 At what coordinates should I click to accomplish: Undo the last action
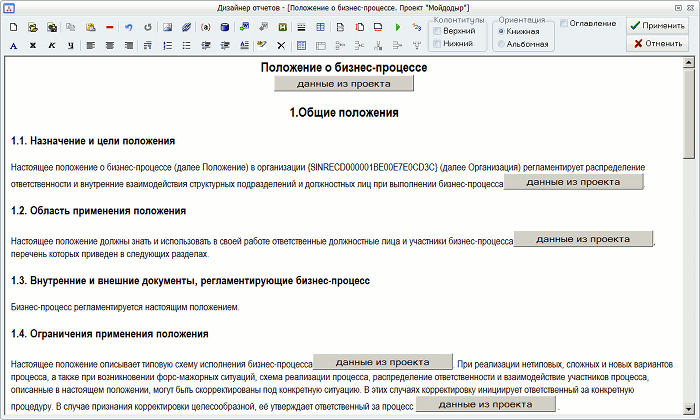coord(129,27)
